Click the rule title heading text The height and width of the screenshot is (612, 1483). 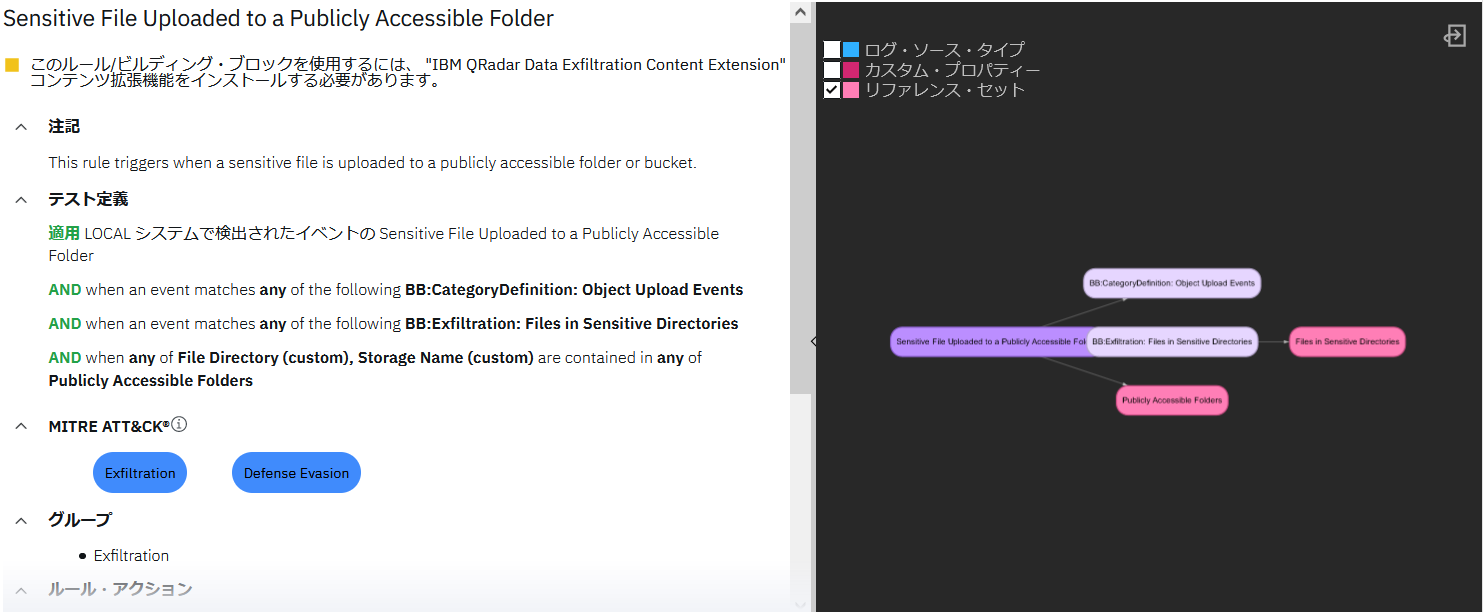point(277,18)
